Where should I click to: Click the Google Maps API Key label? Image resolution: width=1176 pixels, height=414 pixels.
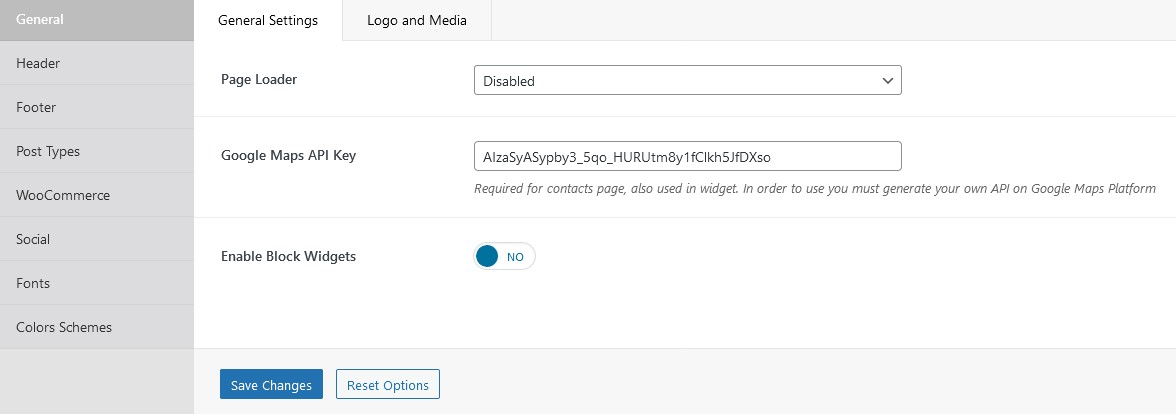point(289,156)
